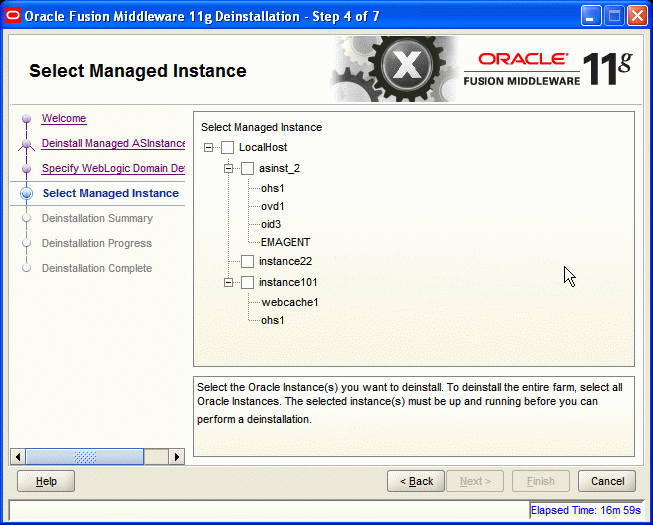653x525 pixels.
Task: Open Deinstall Managed ASInstance step link
Action: pyautogui.click(x=113, y=143)
